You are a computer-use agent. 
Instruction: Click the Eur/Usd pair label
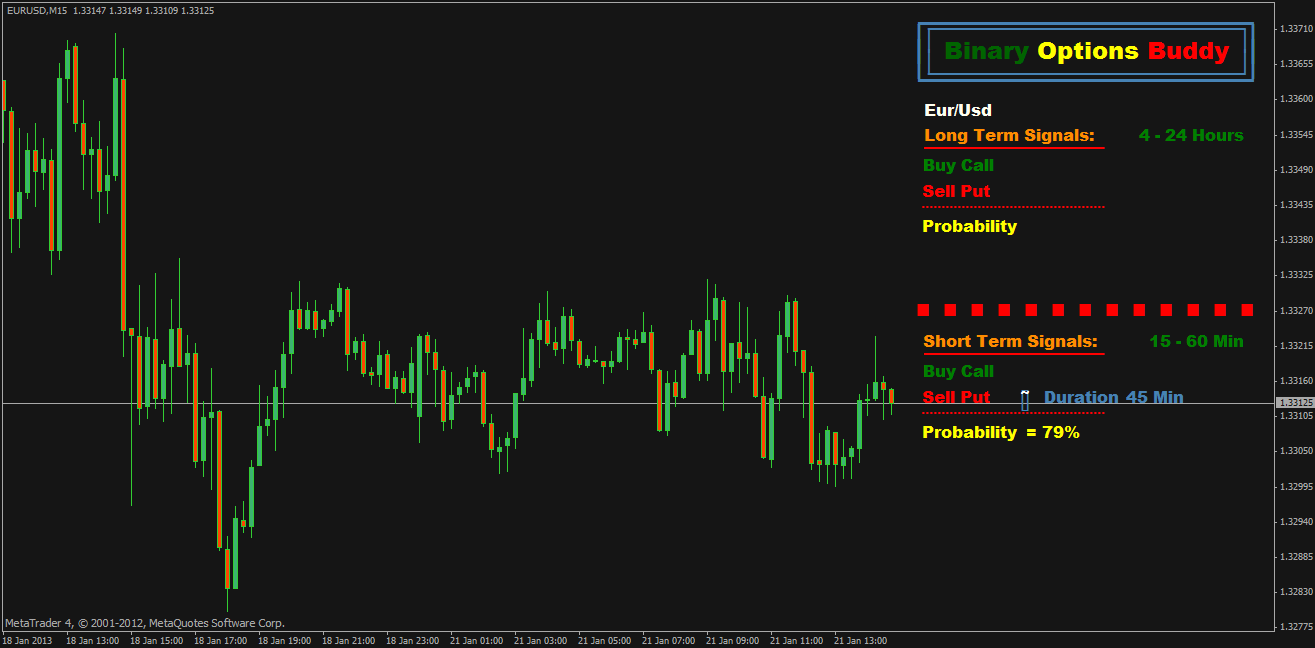click(958, 110)
